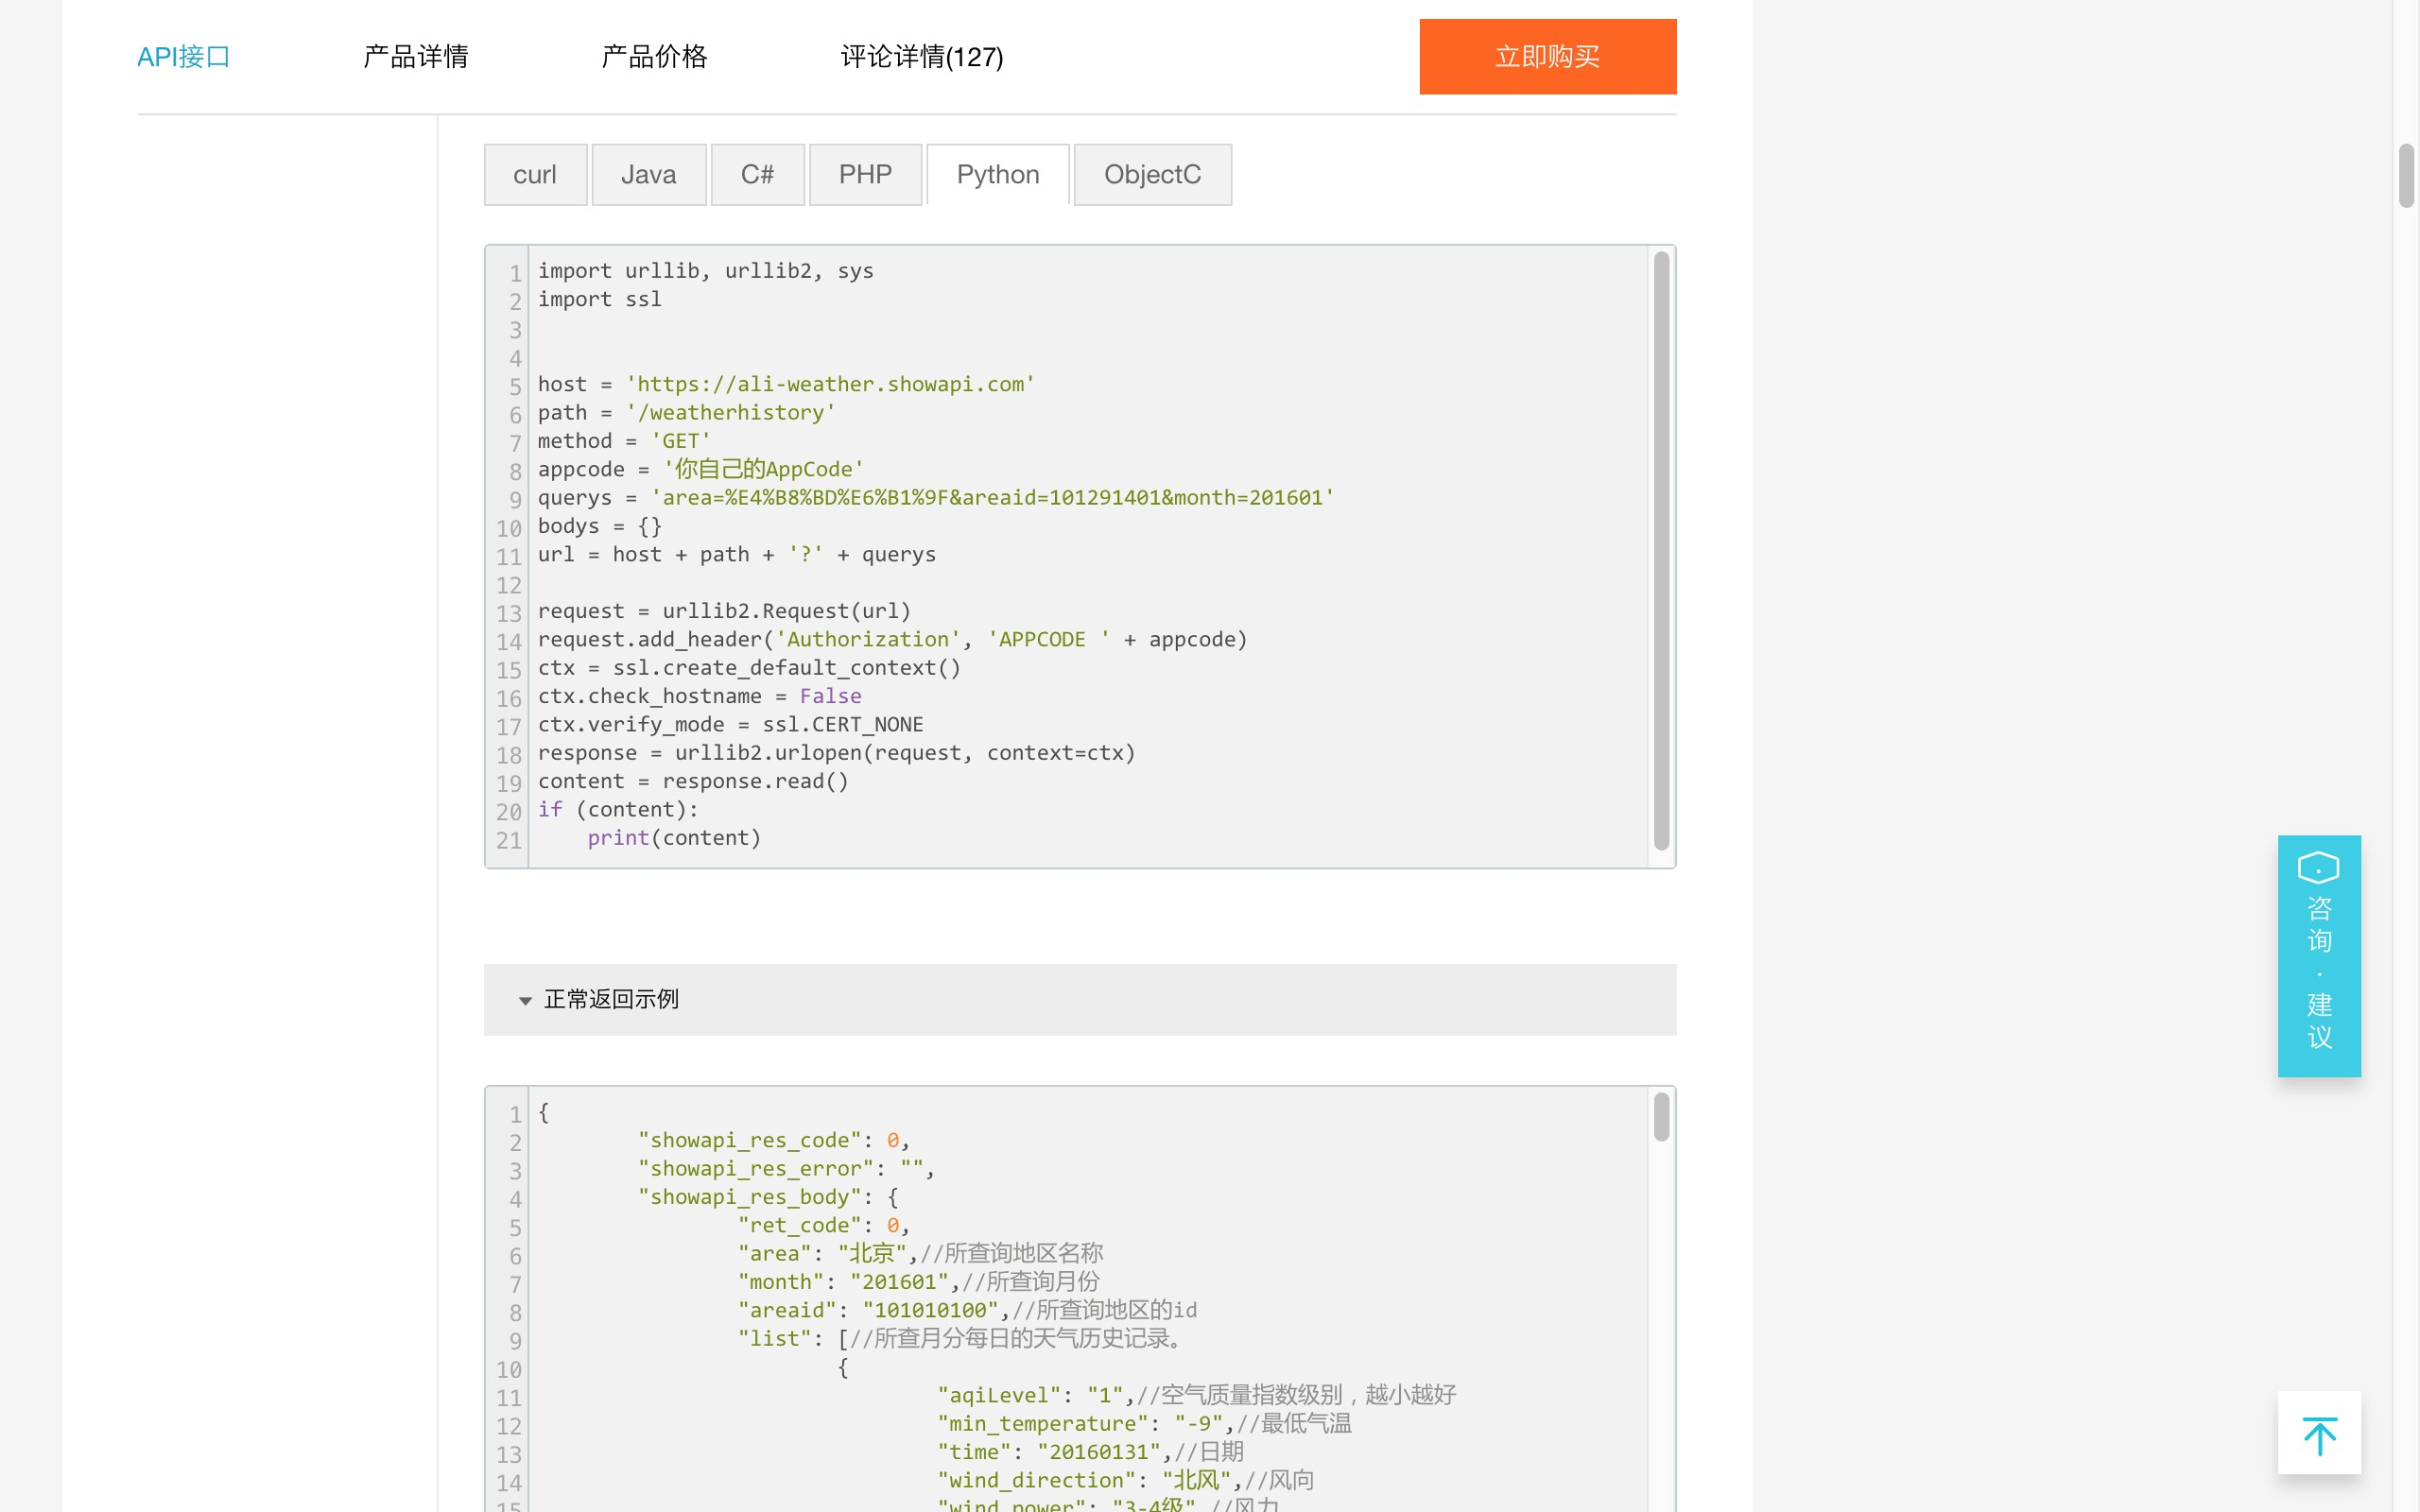Select the Python code tab
Image resolution: width=2420 pixels, height=1512 pixels.
point(996,174)
